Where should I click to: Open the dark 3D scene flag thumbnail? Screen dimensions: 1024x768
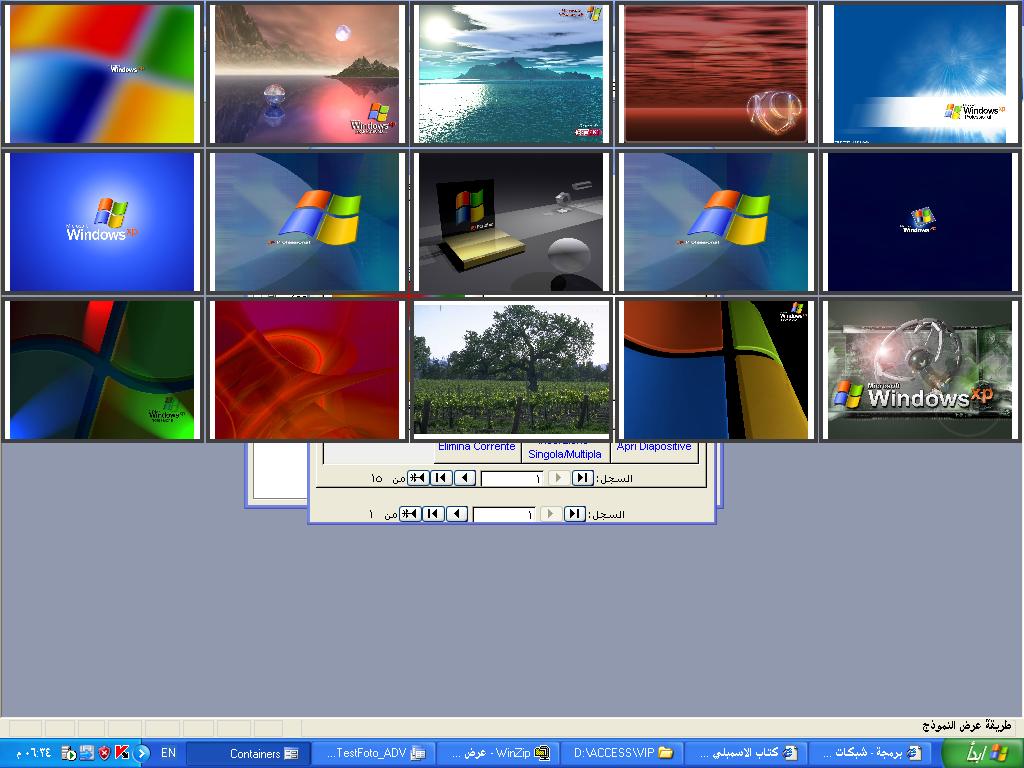click(x=511, y=221)
